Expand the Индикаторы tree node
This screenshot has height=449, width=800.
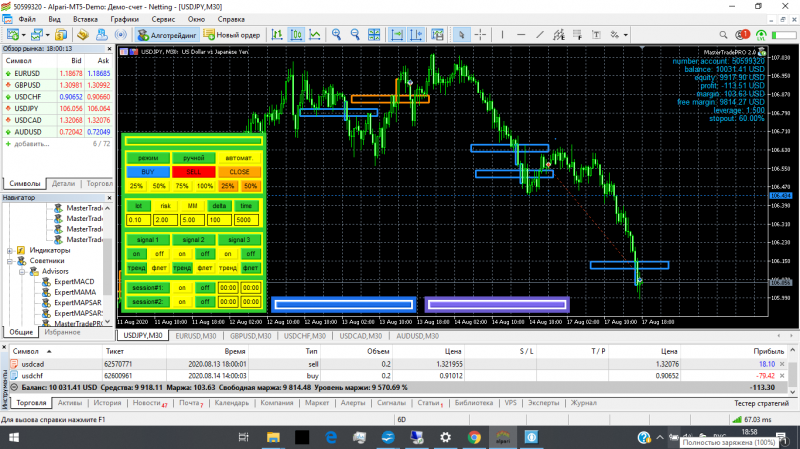coord(10,250)
